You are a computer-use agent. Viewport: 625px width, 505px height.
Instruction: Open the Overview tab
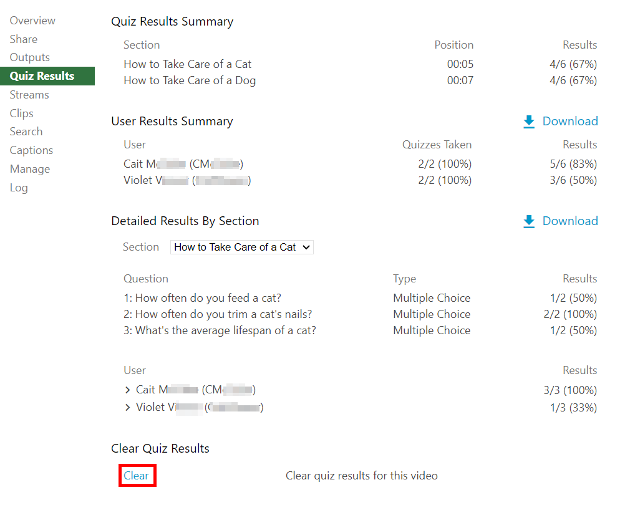(33, 21)
